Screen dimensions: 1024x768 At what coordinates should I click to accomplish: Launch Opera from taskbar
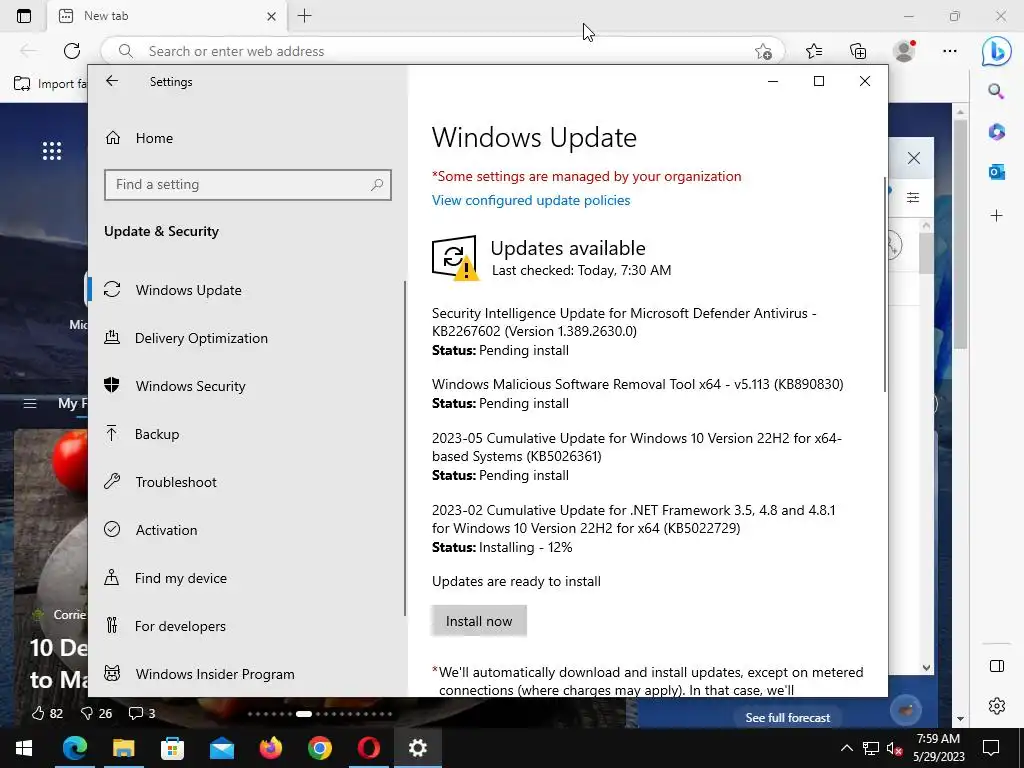point(368,748)
